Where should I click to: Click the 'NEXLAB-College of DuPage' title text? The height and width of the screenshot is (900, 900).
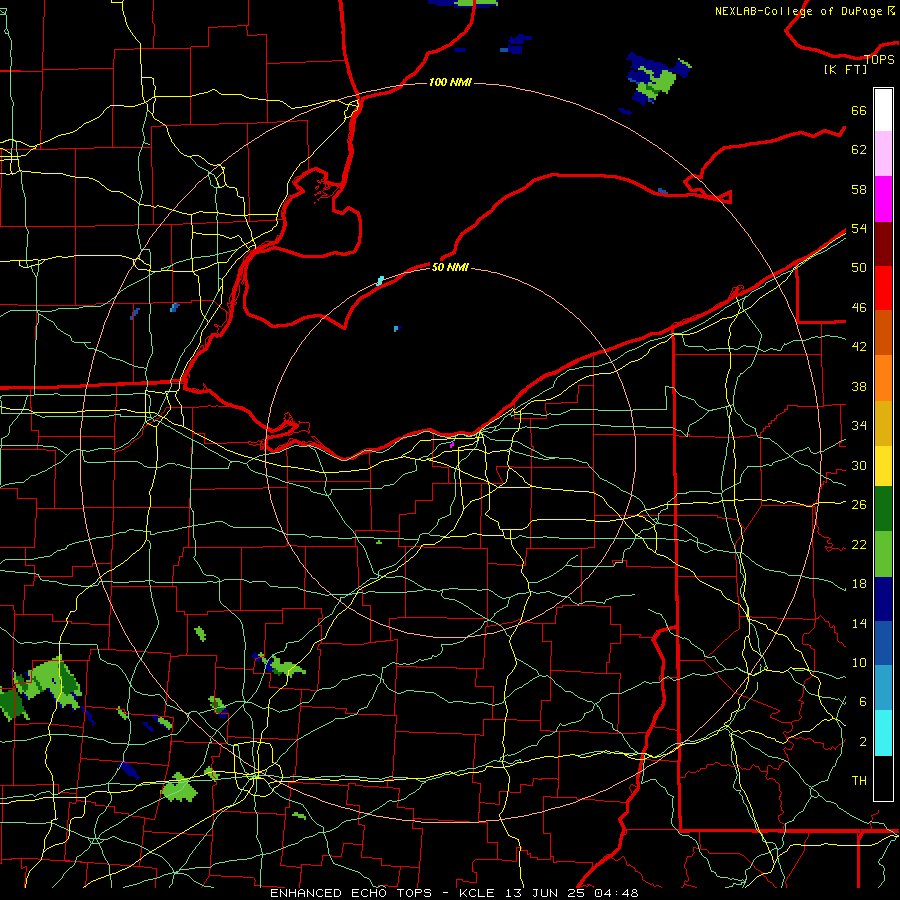pyautogui.click(x=798, y=11)
